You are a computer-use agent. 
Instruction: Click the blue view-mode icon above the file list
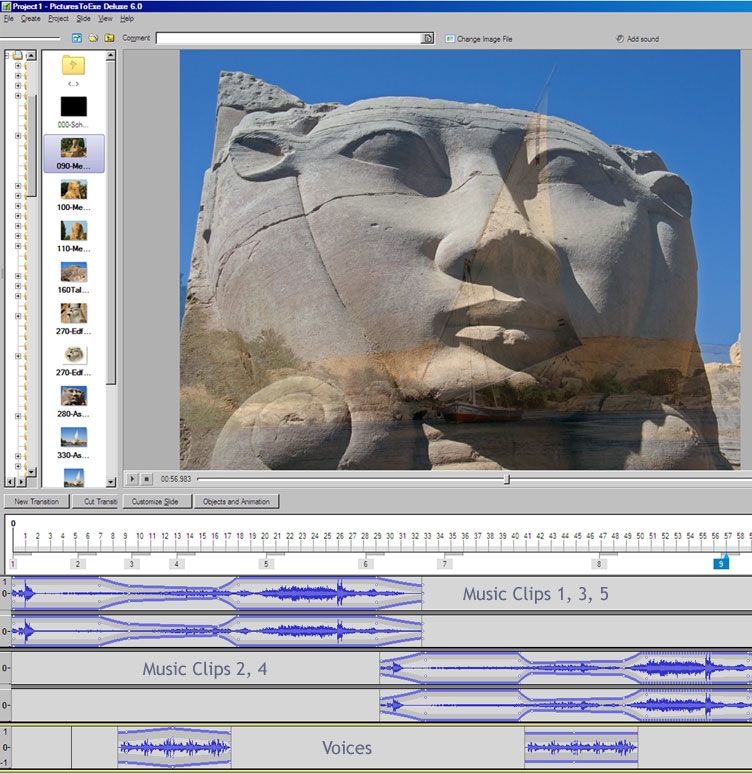click(77, 38)
